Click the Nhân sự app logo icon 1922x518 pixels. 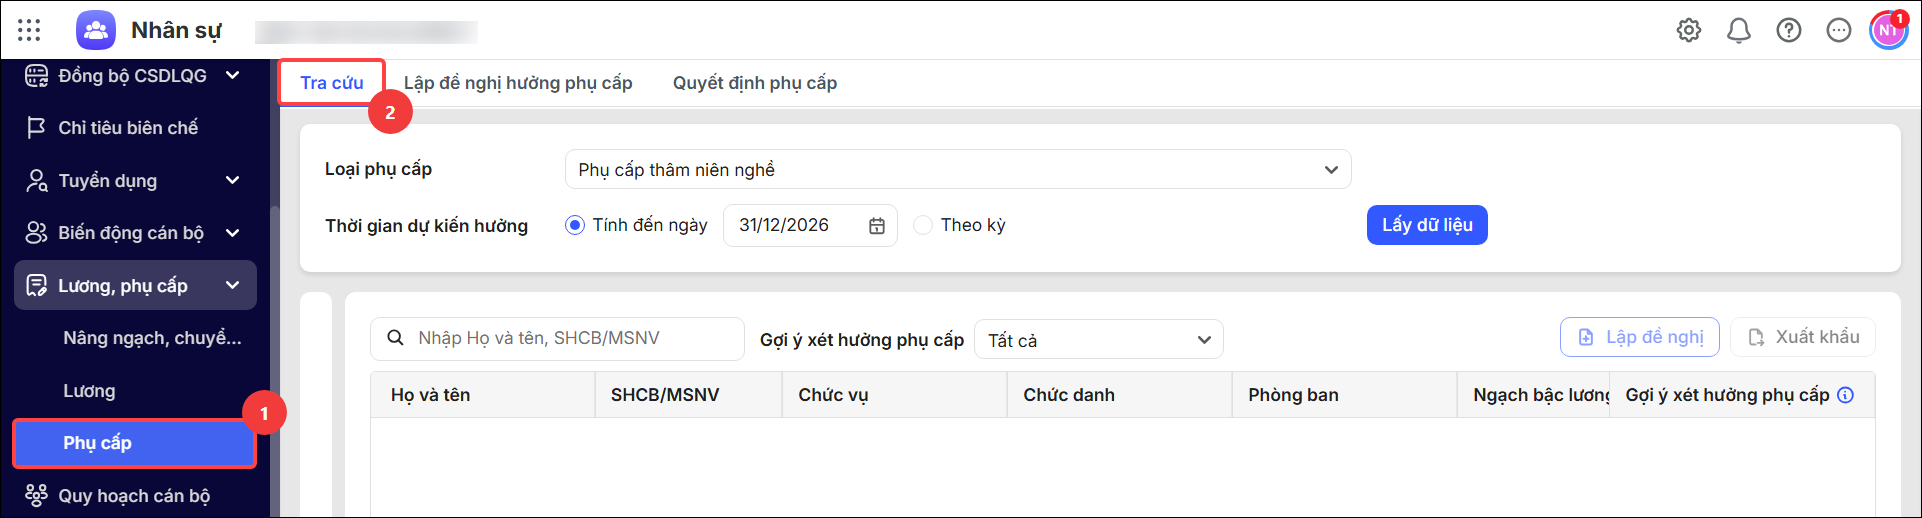pos(96,30)
